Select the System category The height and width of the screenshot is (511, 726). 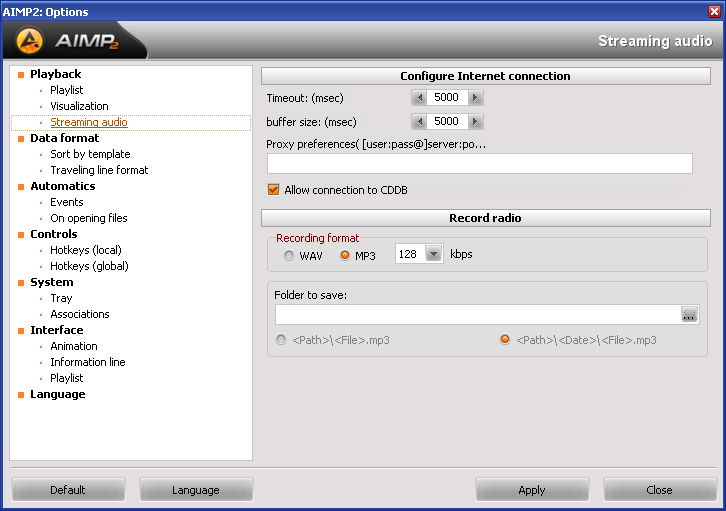[52, 282]
